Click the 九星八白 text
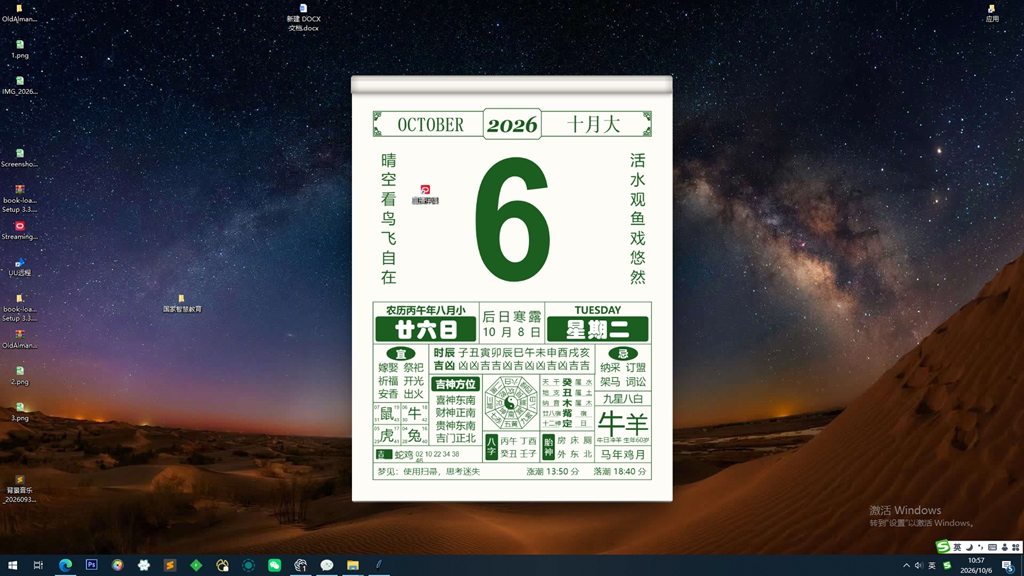The image size is (1024, 576). click(x=623, y=398)
